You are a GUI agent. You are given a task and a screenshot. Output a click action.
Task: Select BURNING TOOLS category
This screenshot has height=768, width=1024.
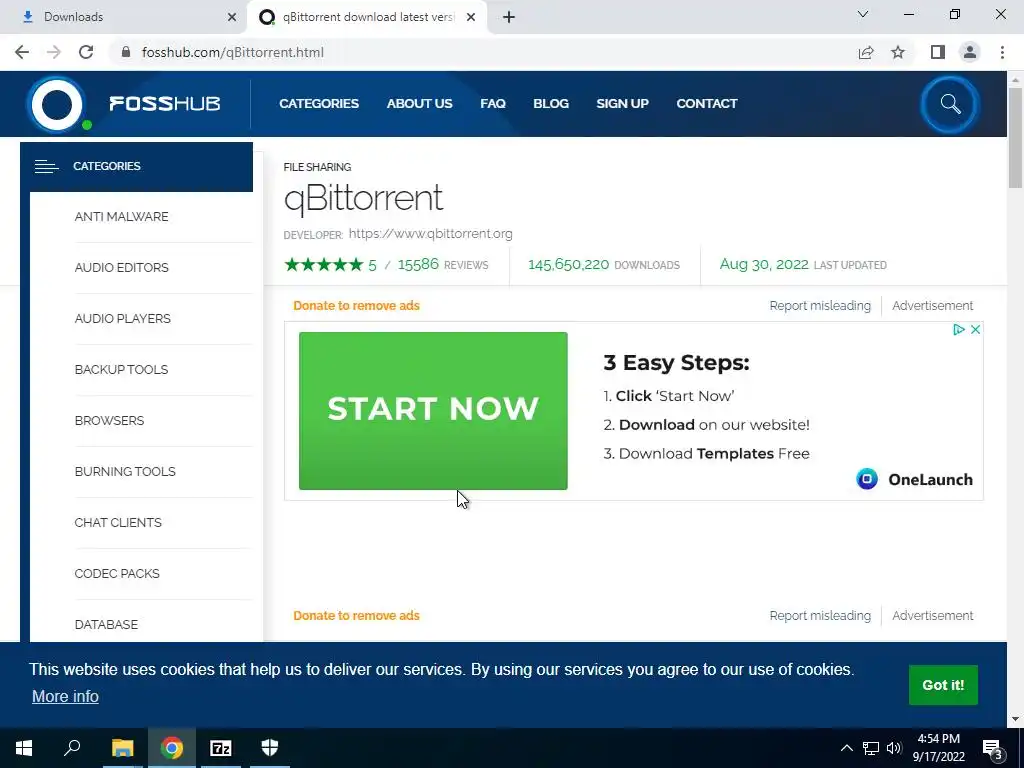pyautogui.click(x=125, y=472)
